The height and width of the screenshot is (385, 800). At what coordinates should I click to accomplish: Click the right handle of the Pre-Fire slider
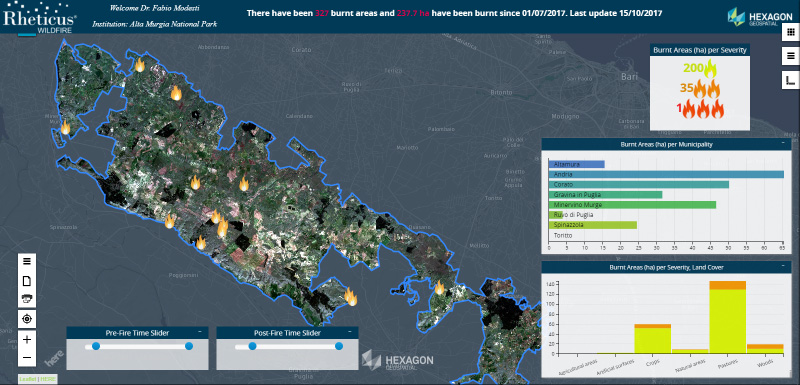[189, 346]
